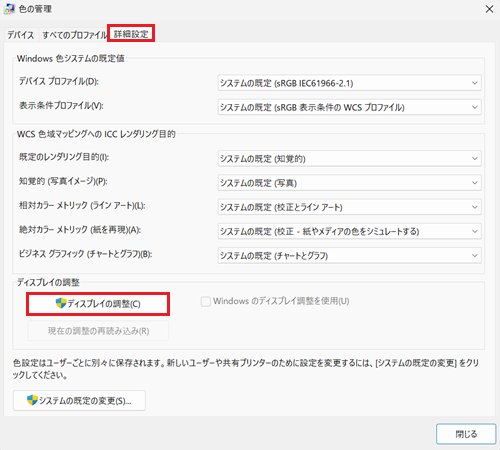This screenshot has width=500, height=450.
Task: Click the 表示条件プロファイル(V): label
Action: point(61,106)
